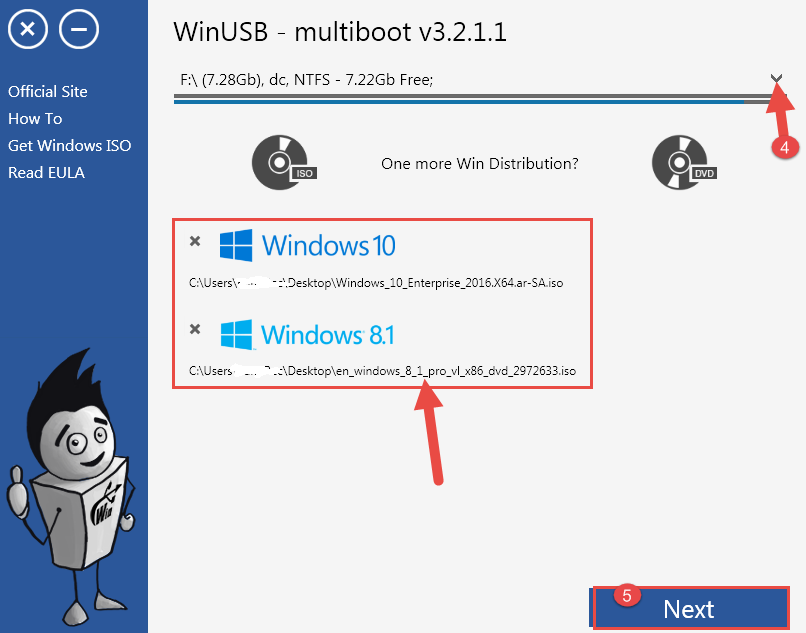Click the Windows 8.1 logo entry

307,335
